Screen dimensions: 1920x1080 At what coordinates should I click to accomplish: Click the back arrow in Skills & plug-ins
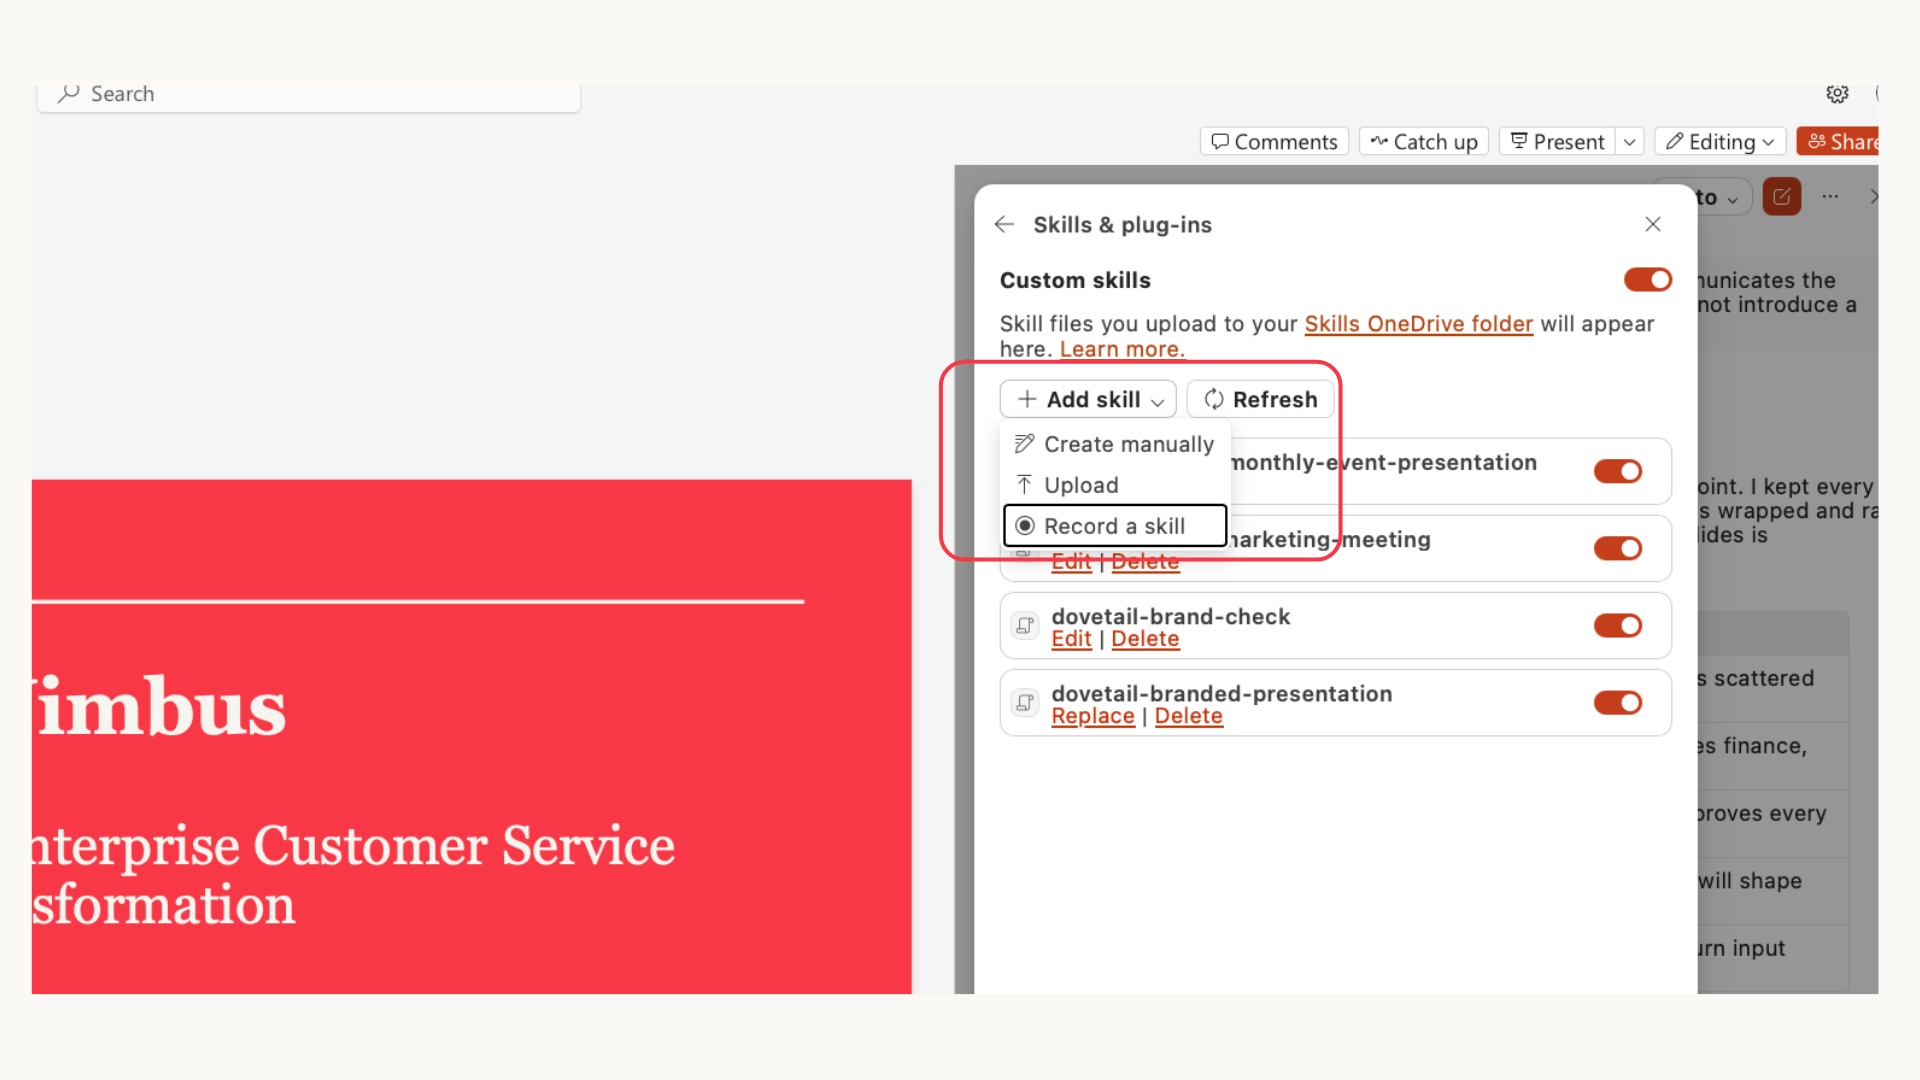[x=1005, y=224]
